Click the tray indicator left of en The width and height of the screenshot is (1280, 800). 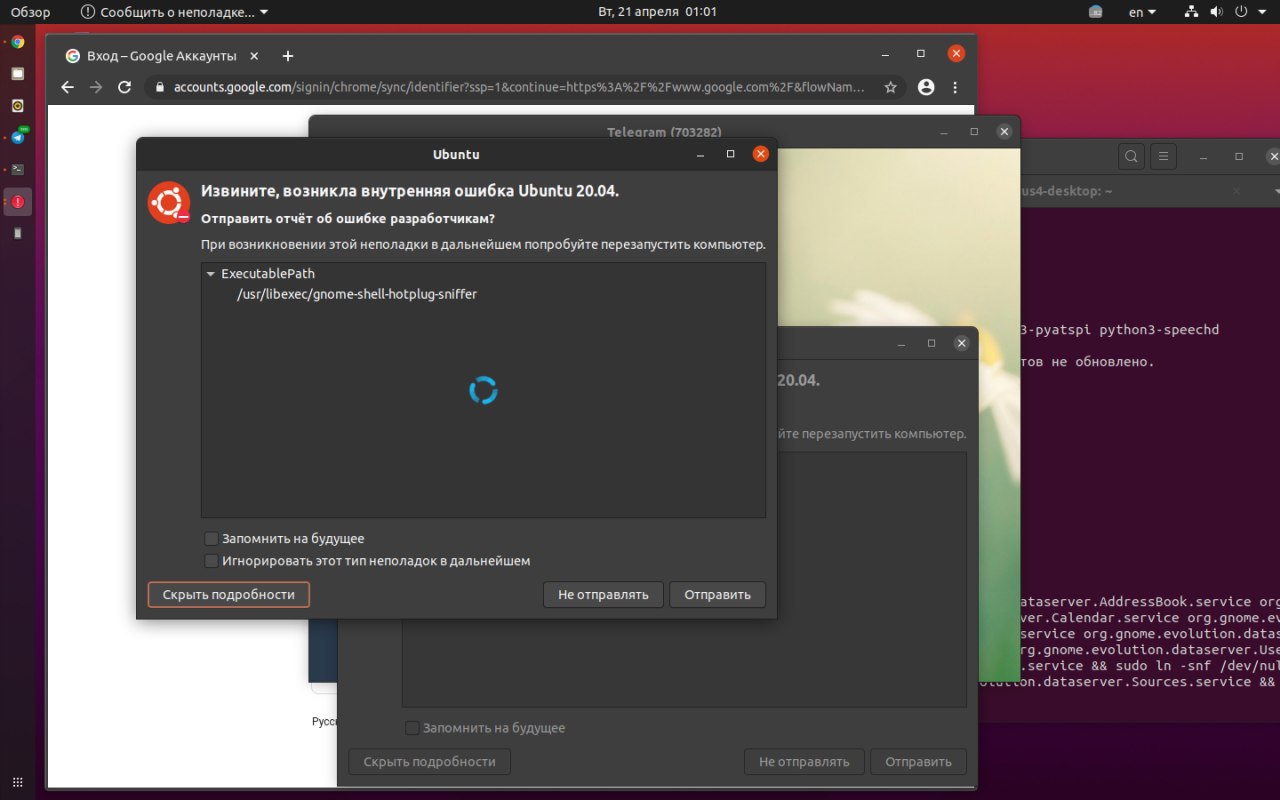1096,12
